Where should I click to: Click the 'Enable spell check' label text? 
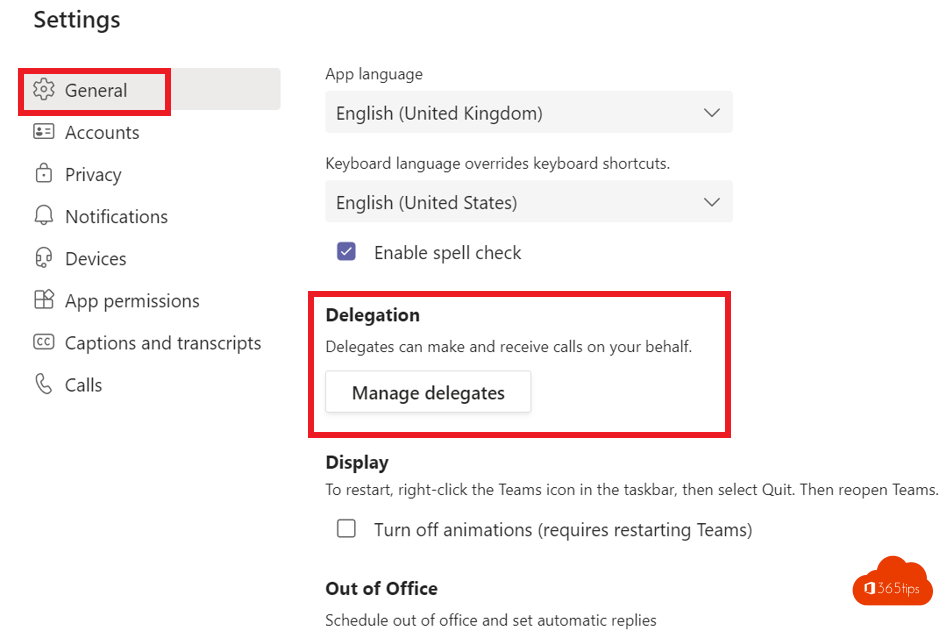[448, 253]
